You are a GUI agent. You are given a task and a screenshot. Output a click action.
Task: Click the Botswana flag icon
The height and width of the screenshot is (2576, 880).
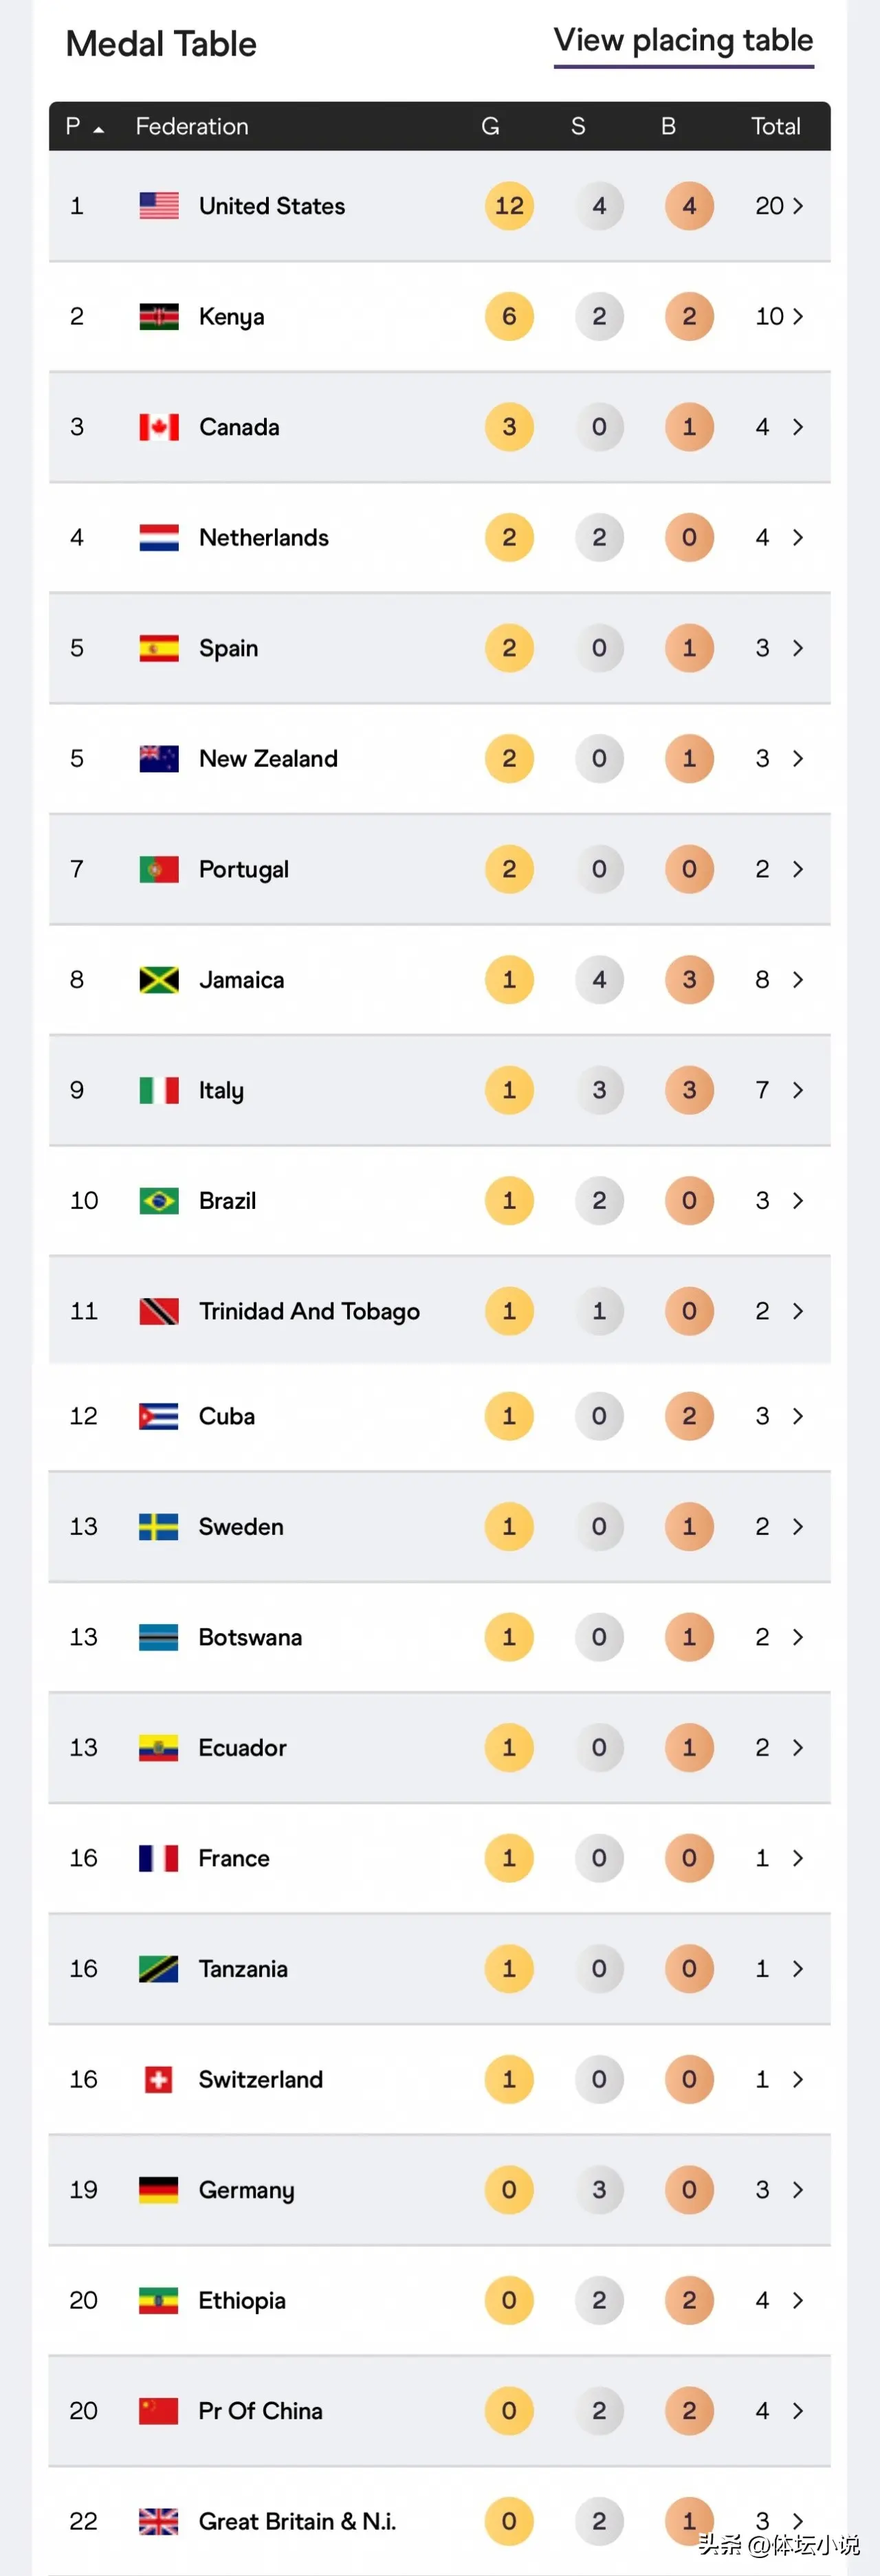coord(159,1637)
